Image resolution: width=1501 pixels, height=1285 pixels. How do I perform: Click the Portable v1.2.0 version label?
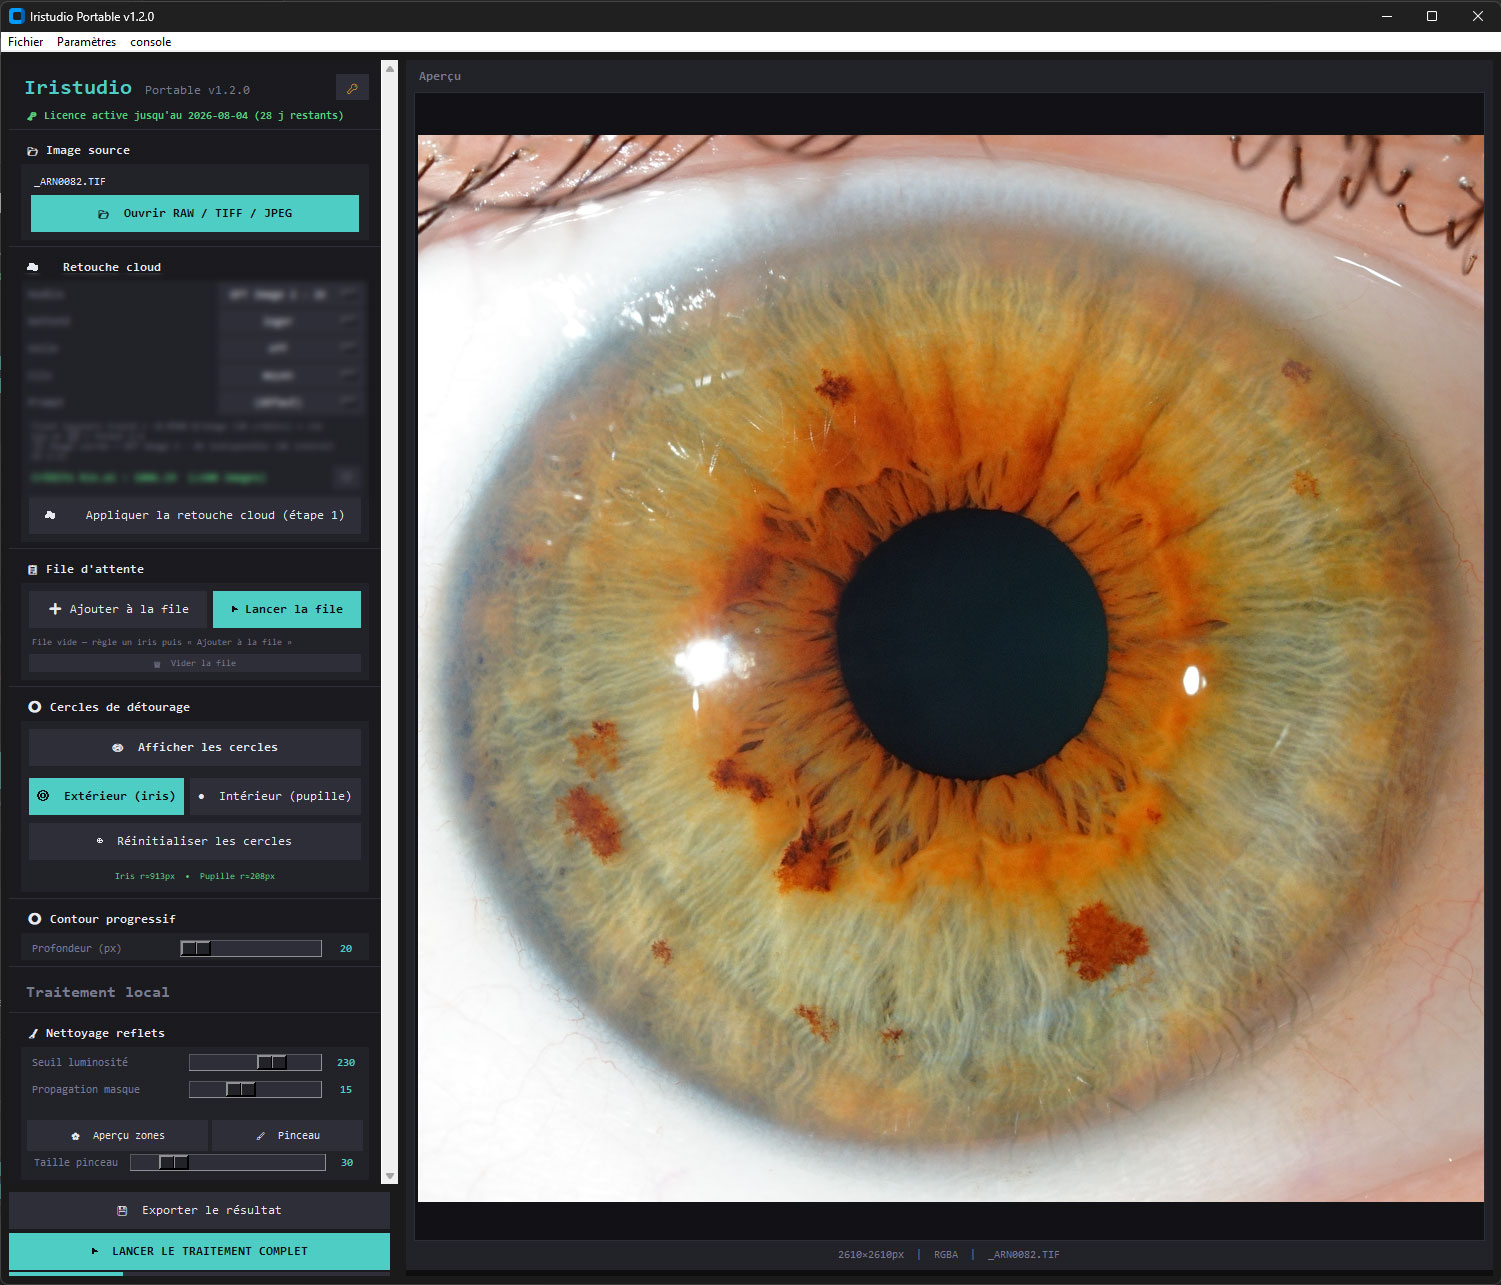(x=197, y=90)
